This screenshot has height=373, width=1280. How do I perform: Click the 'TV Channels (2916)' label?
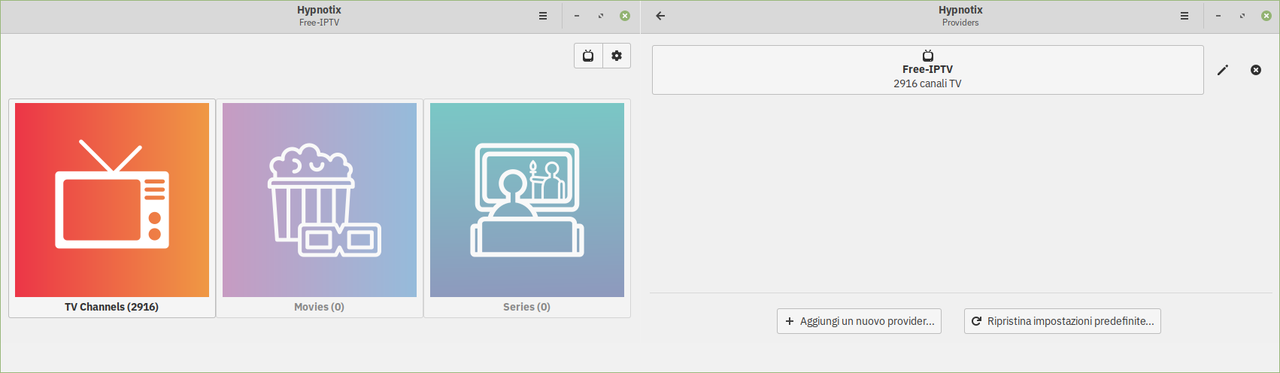[x=112, y=307]
